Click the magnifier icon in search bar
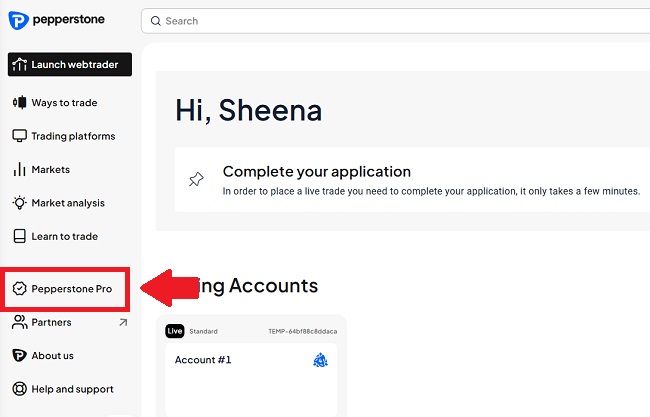 [x=155, y=21]
